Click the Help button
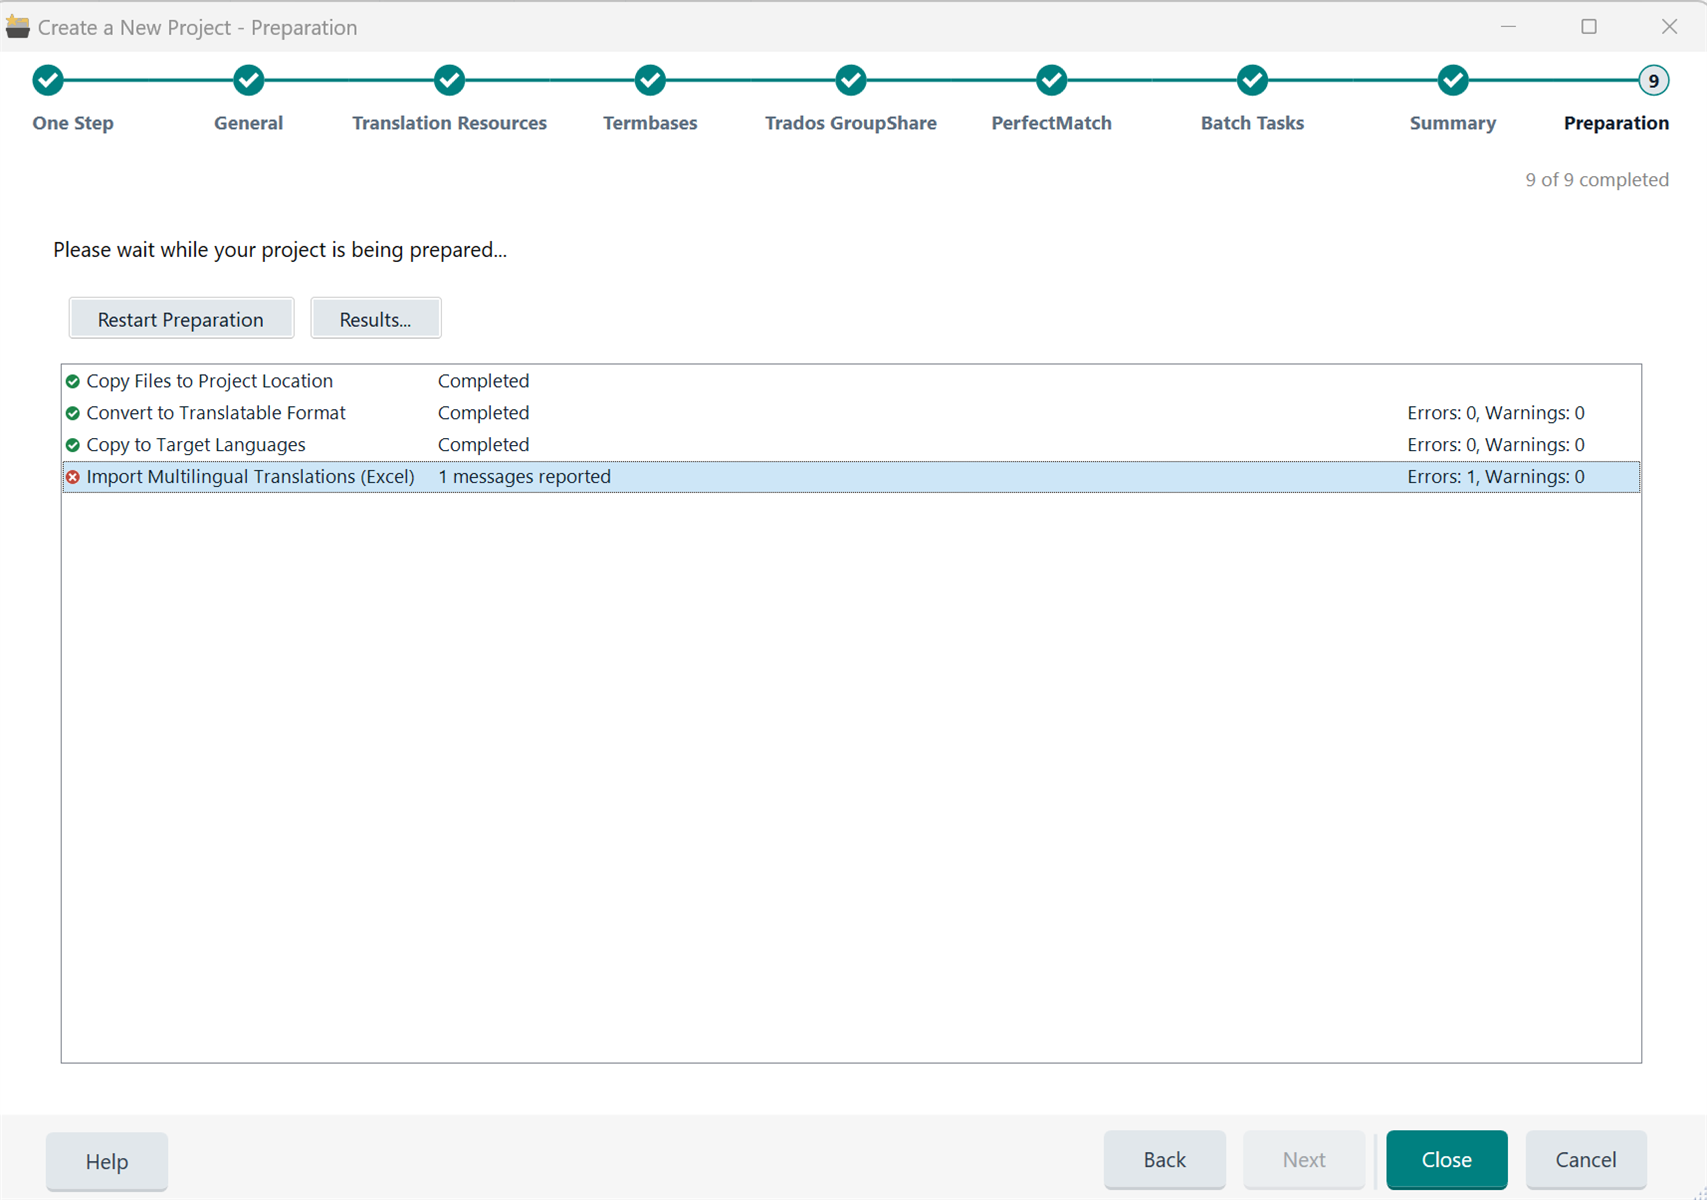1707x1200 pixels. point(106,1160)
